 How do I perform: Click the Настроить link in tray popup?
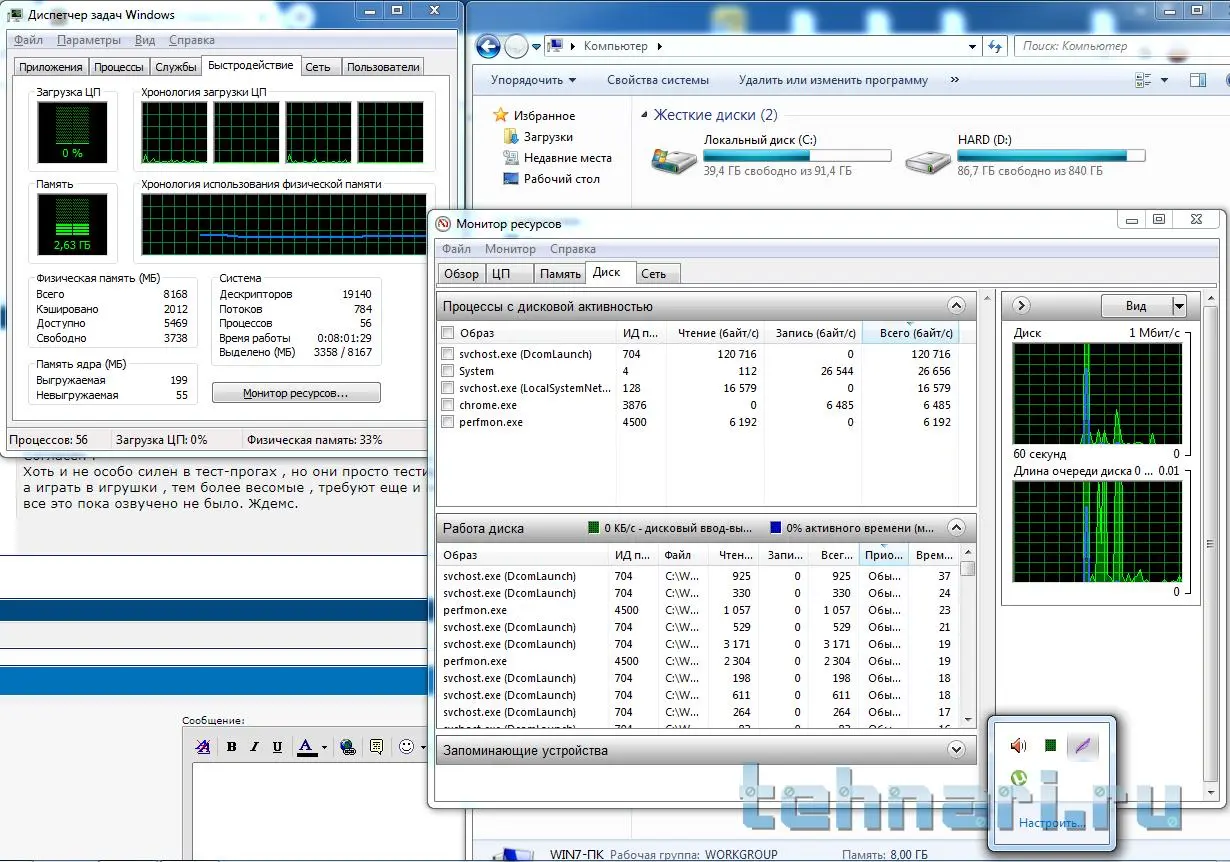[x=1051, y=823]
